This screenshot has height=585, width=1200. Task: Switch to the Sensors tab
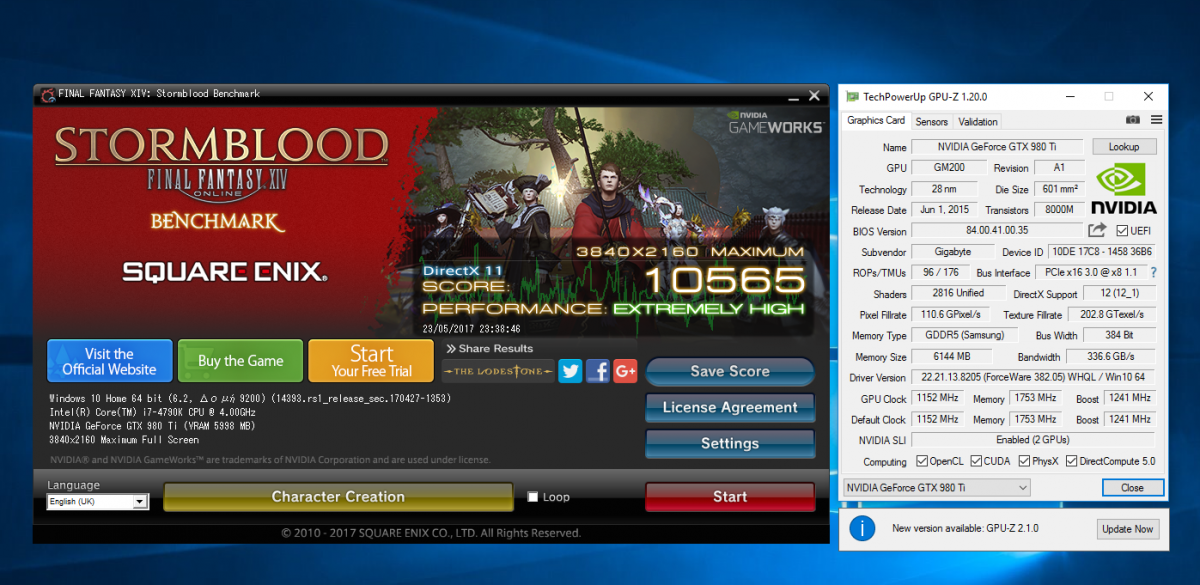click(932, 122)
